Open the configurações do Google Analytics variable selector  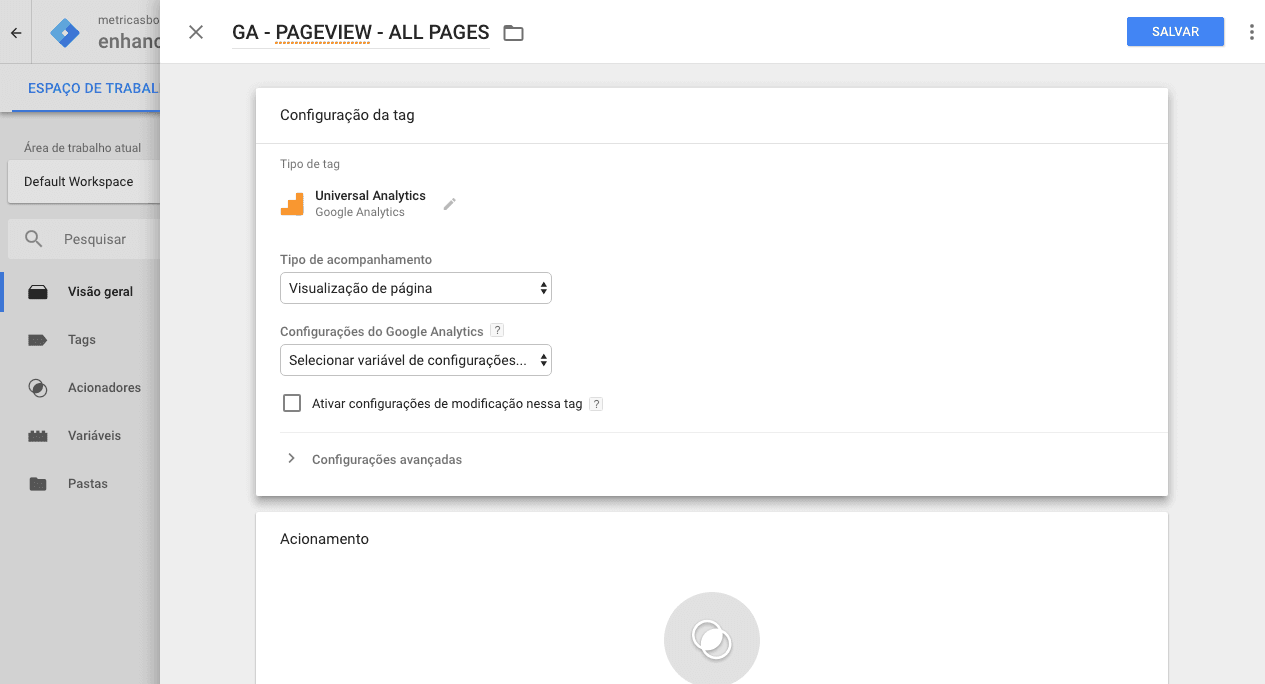point(415,360)
